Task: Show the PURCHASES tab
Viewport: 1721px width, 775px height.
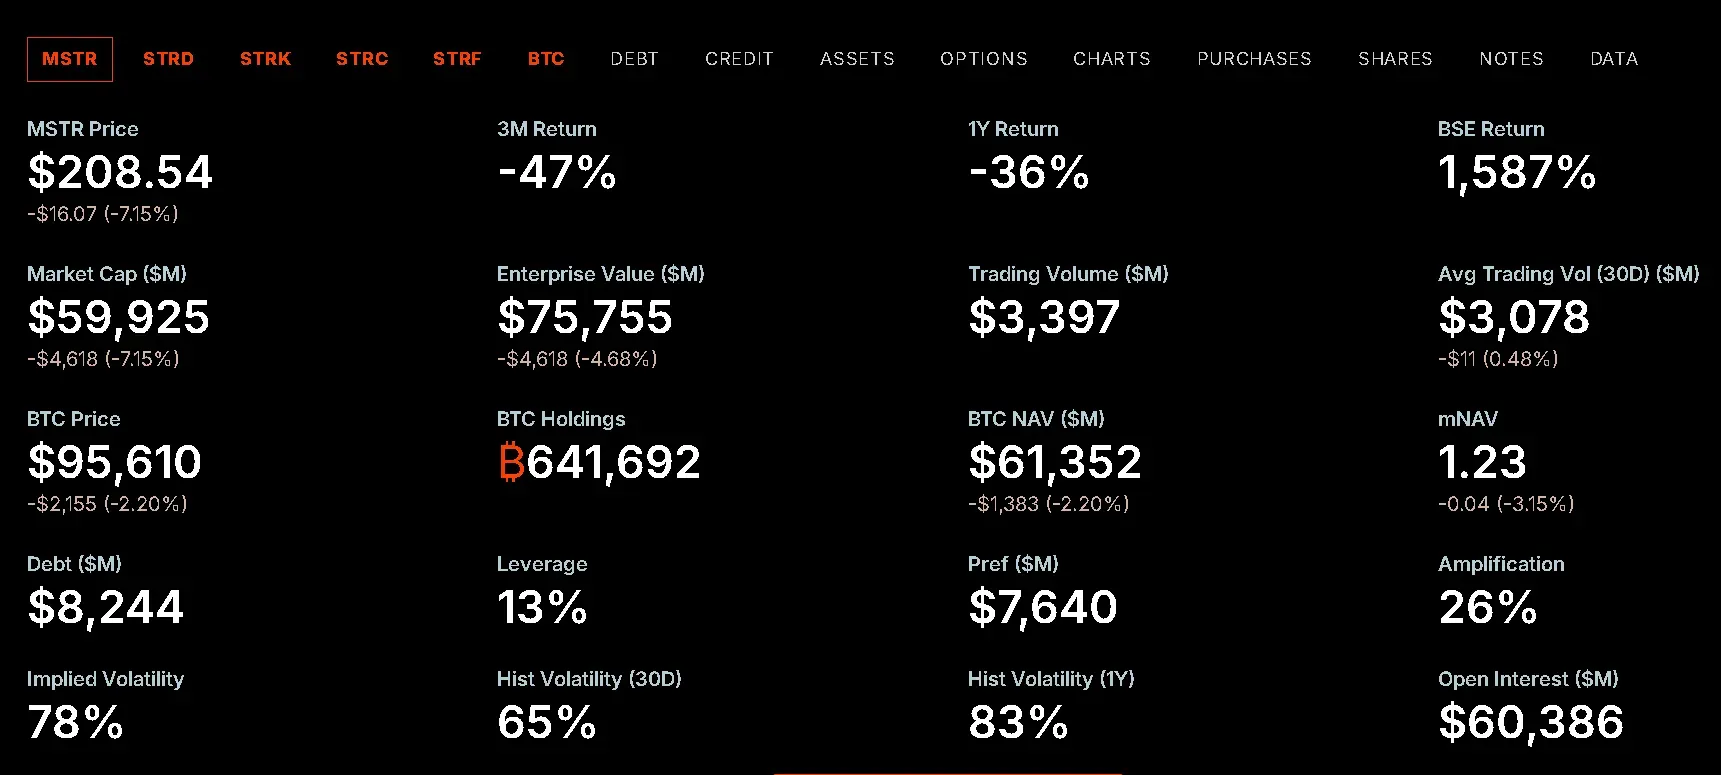Action: (x=1254, y=59)
